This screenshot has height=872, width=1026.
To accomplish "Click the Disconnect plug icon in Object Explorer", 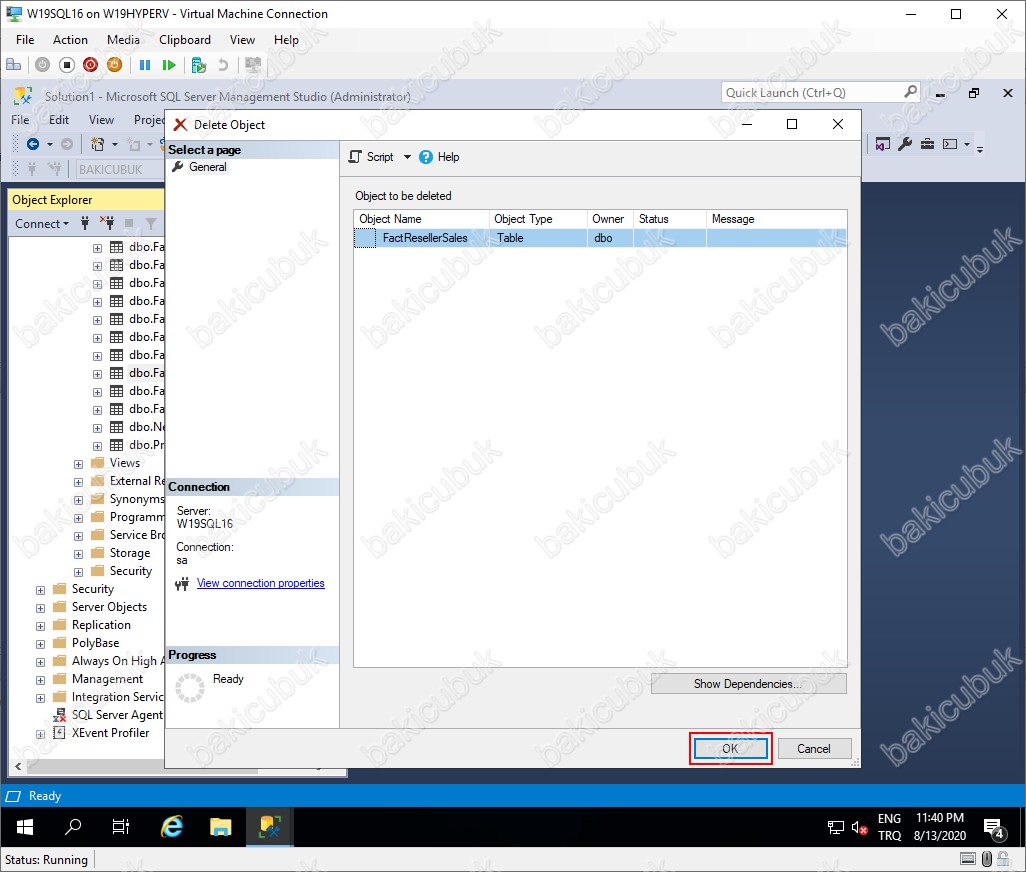I will pyautogui.click(x=107, y=224).
